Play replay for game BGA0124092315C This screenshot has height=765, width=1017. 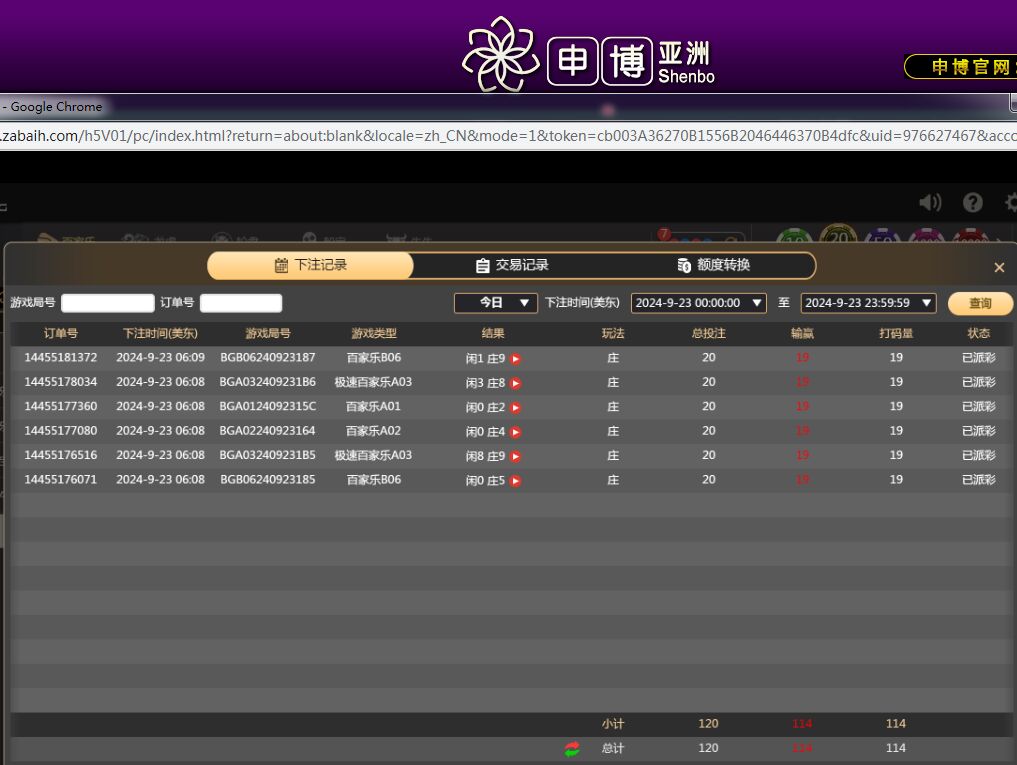516,408
